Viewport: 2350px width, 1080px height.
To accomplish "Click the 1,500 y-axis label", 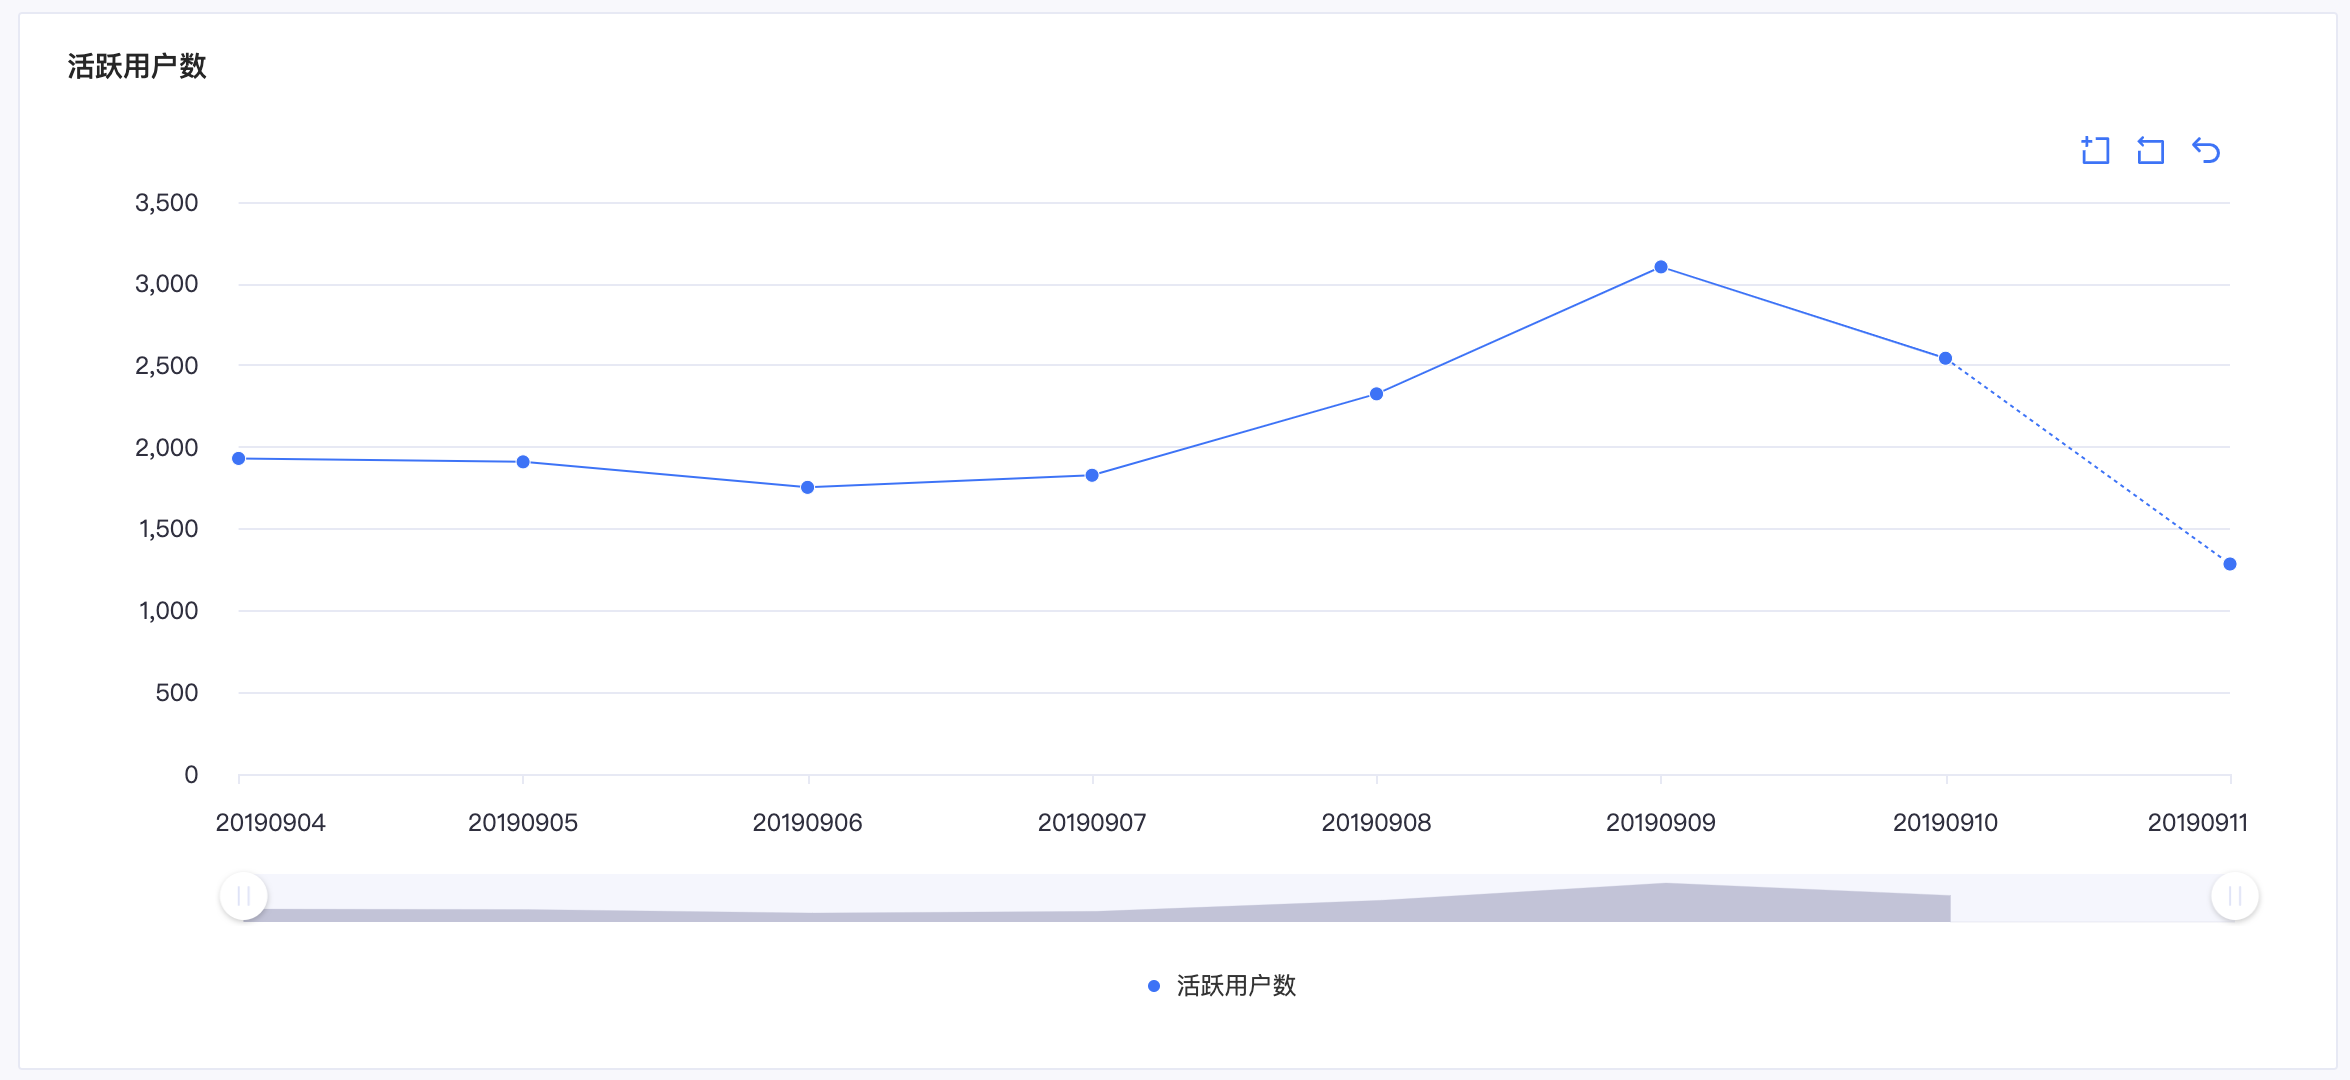I will click(169, 529).
